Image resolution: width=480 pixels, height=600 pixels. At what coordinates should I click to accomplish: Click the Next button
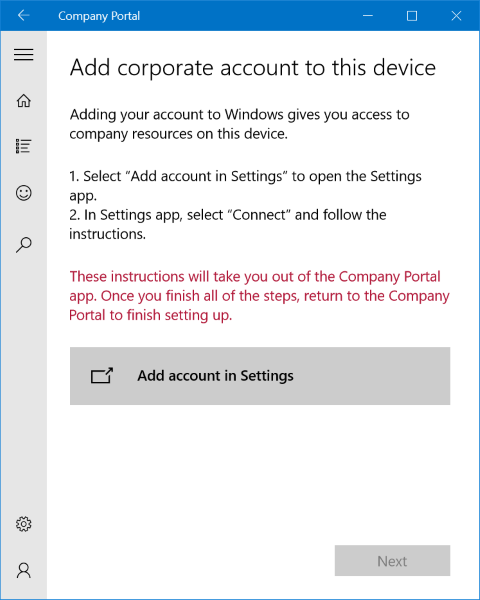[x=392, y=561]
